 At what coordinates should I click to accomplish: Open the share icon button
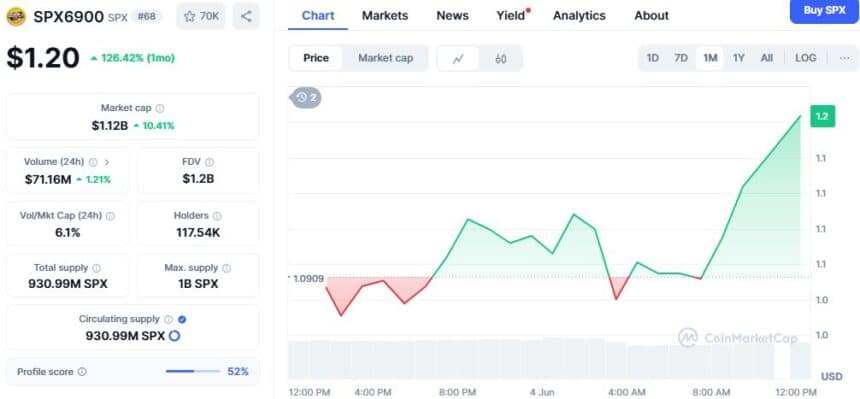point(246,16)
